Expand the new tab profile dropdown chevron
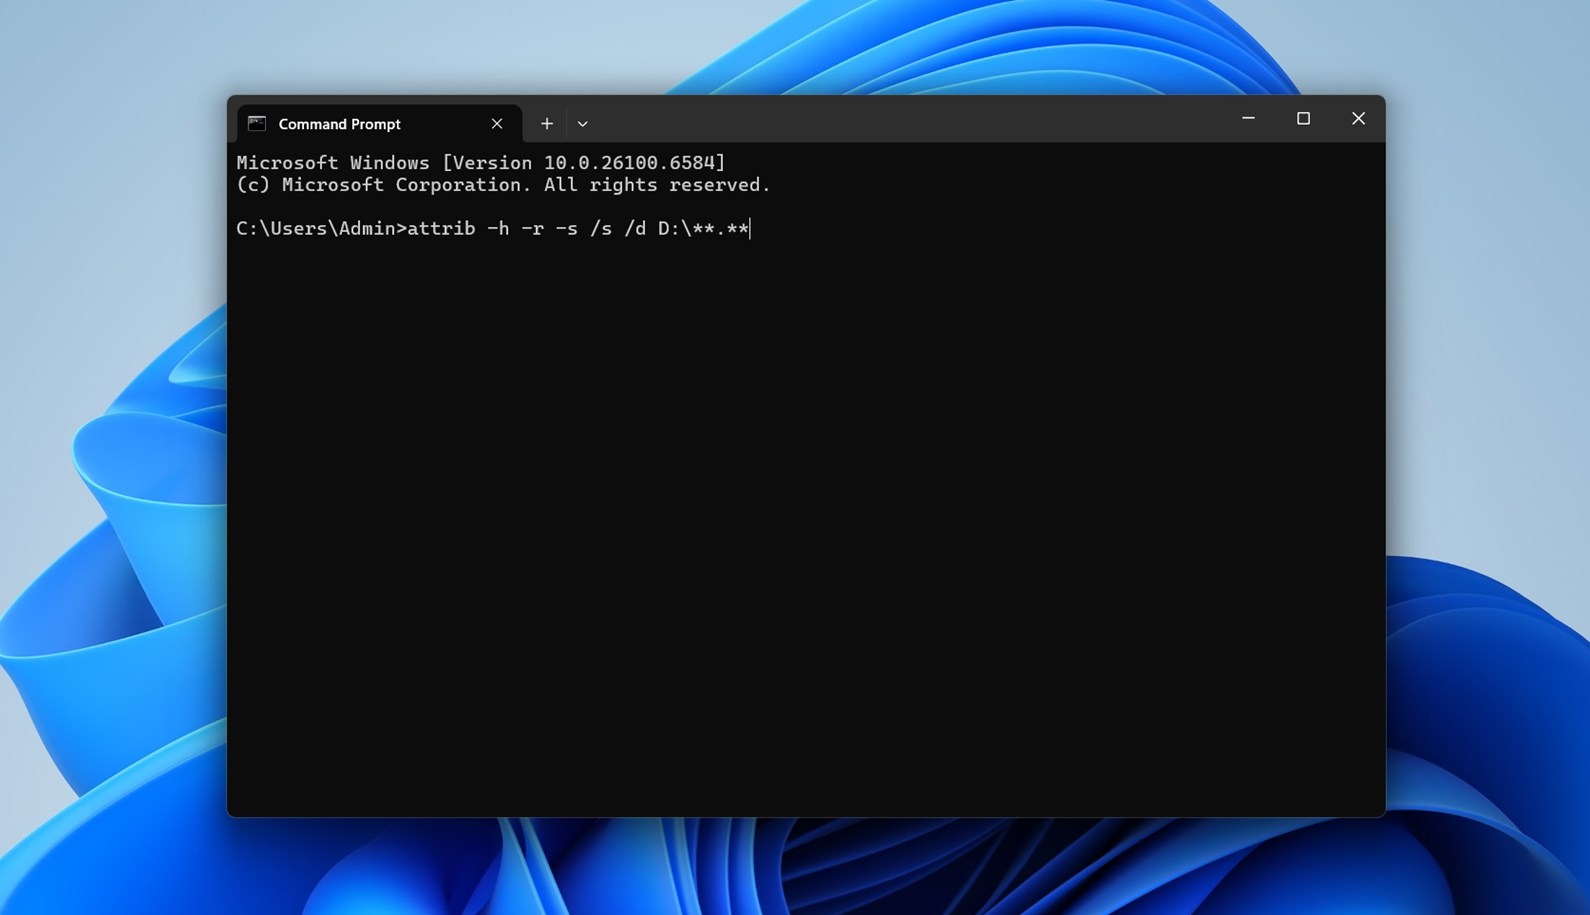 click(582, 124)
